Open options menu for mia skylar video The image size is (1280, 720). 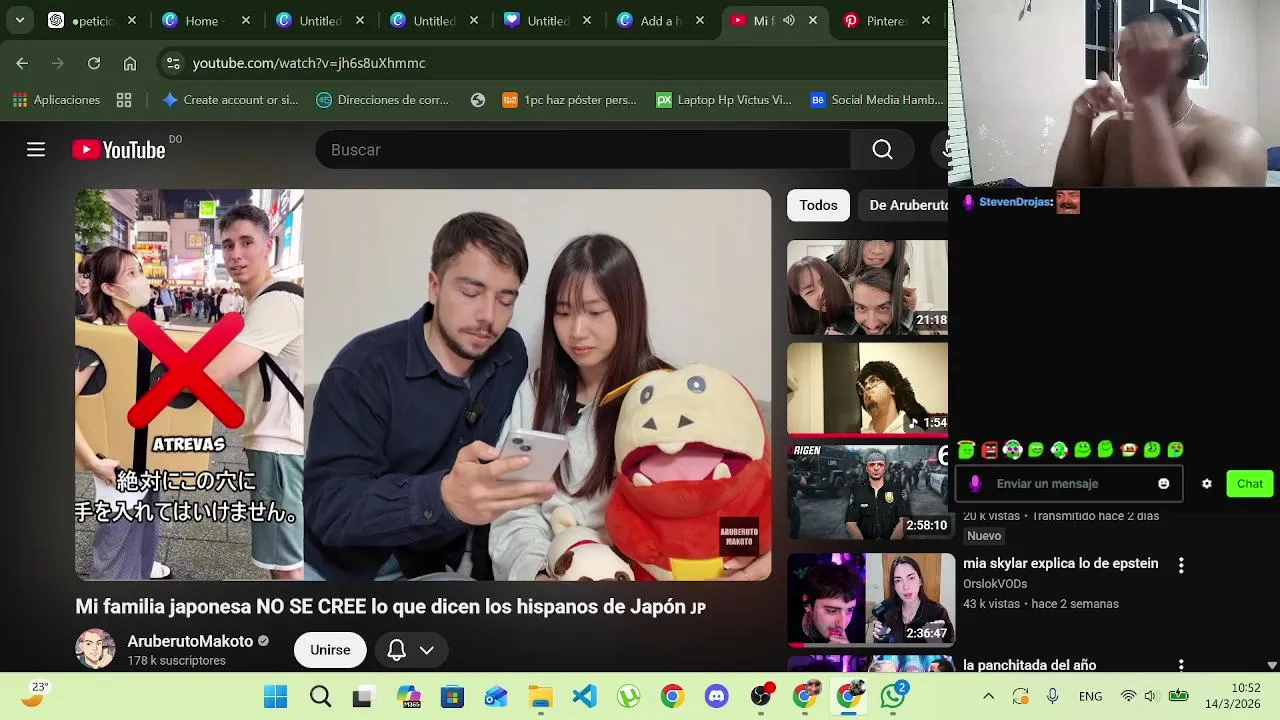(1181, 565)
